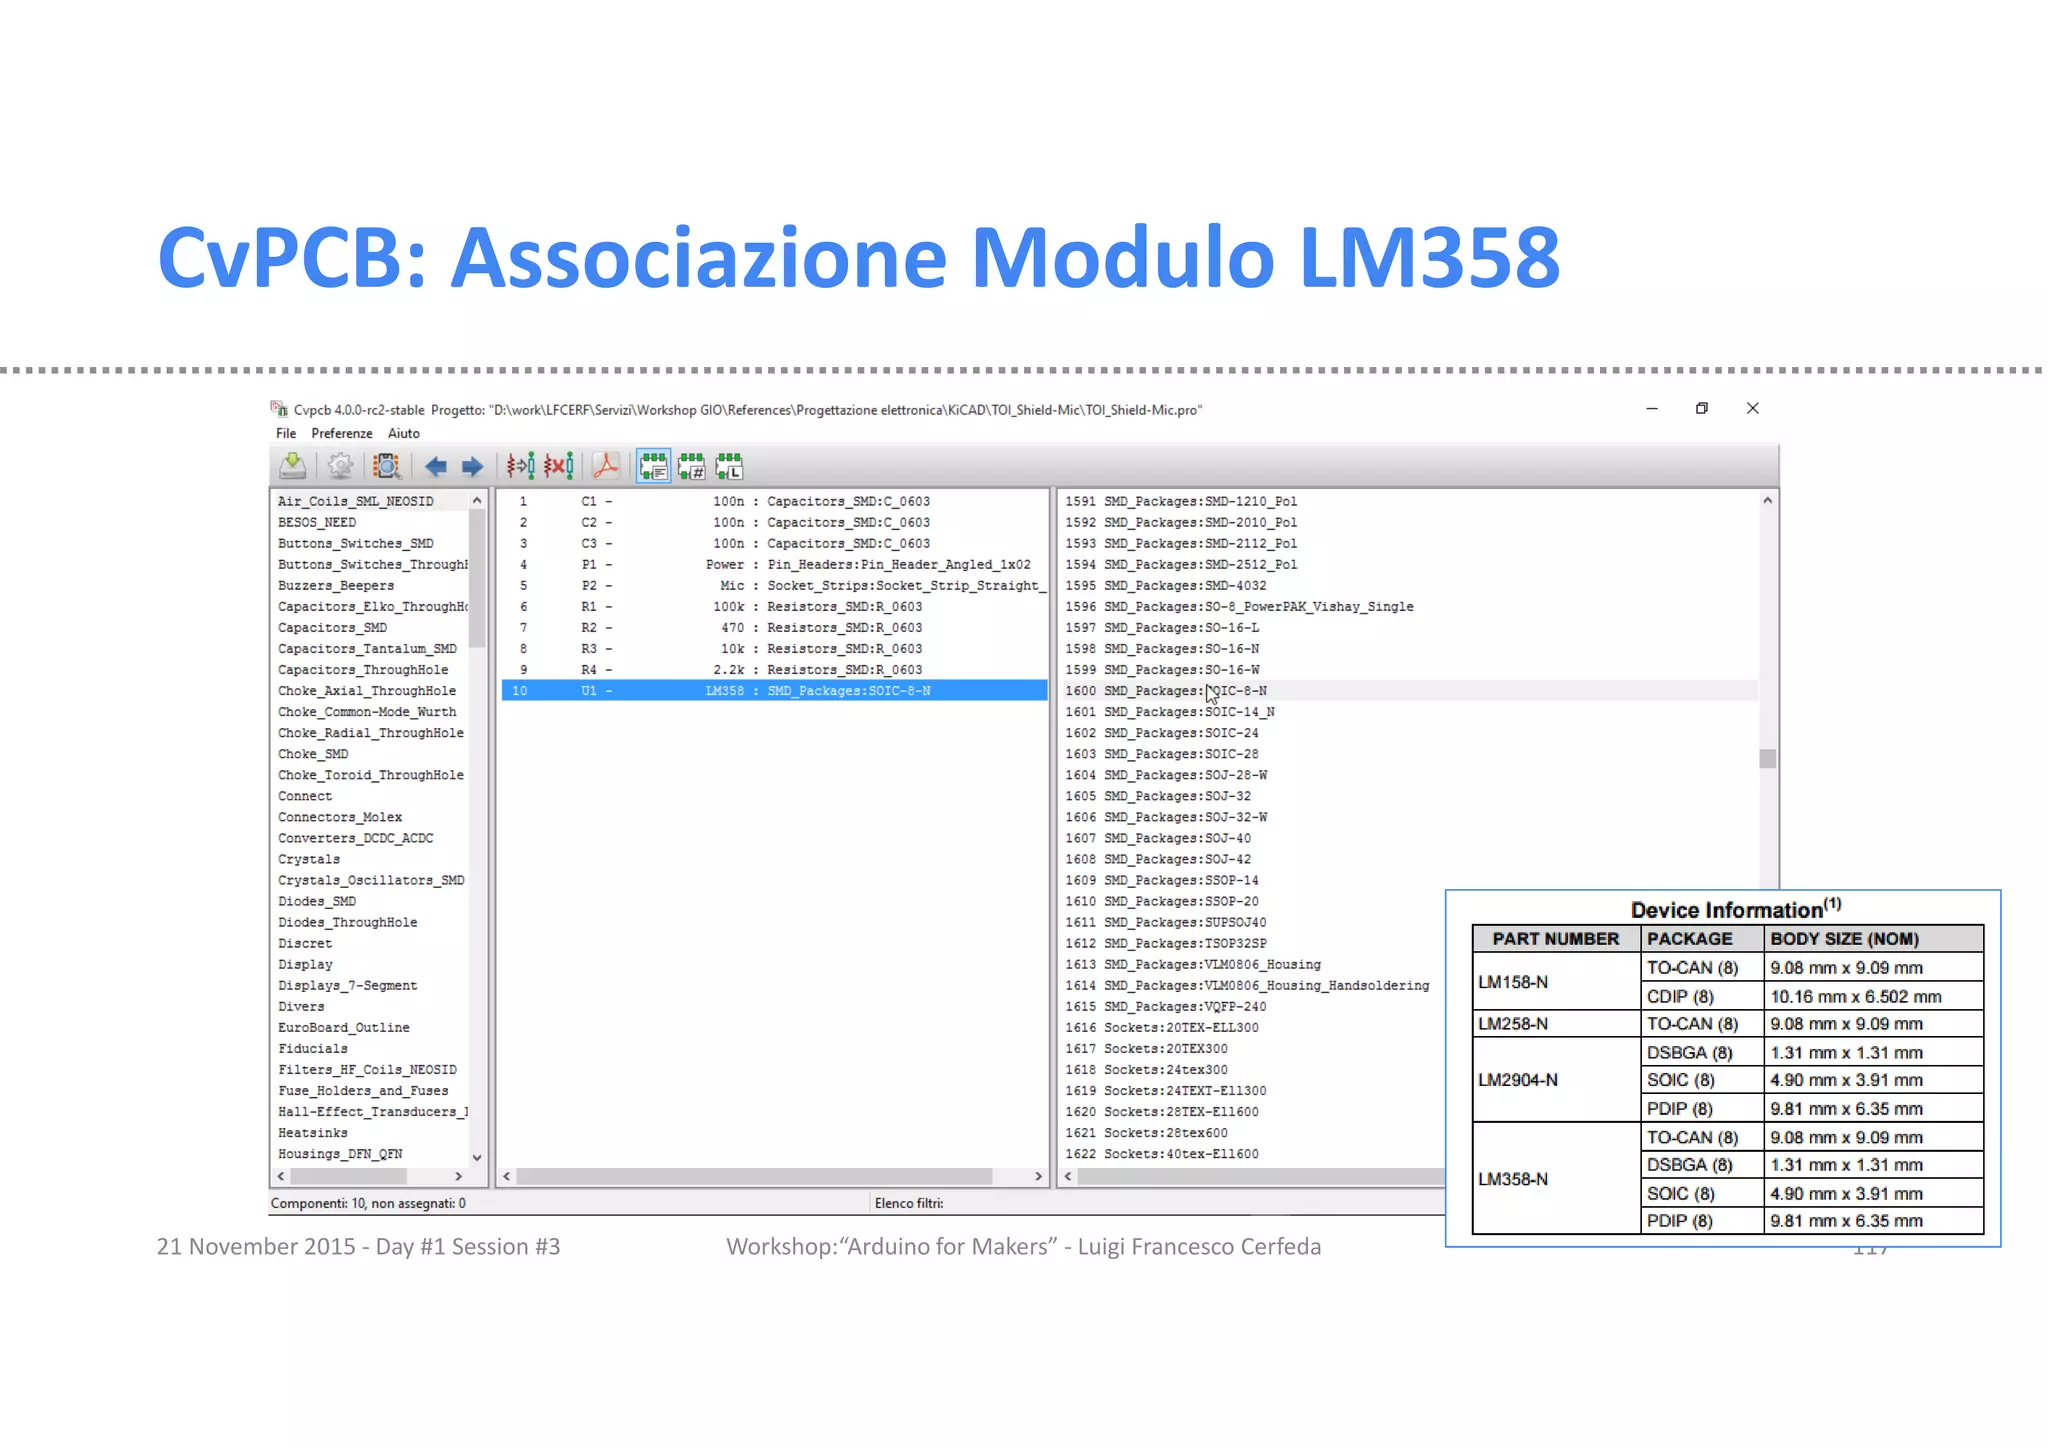The width and height of the screenshot is (2048, 1447).
Task: Click the component list horizontal scrollbar thumb
Action: point(754,1176)
